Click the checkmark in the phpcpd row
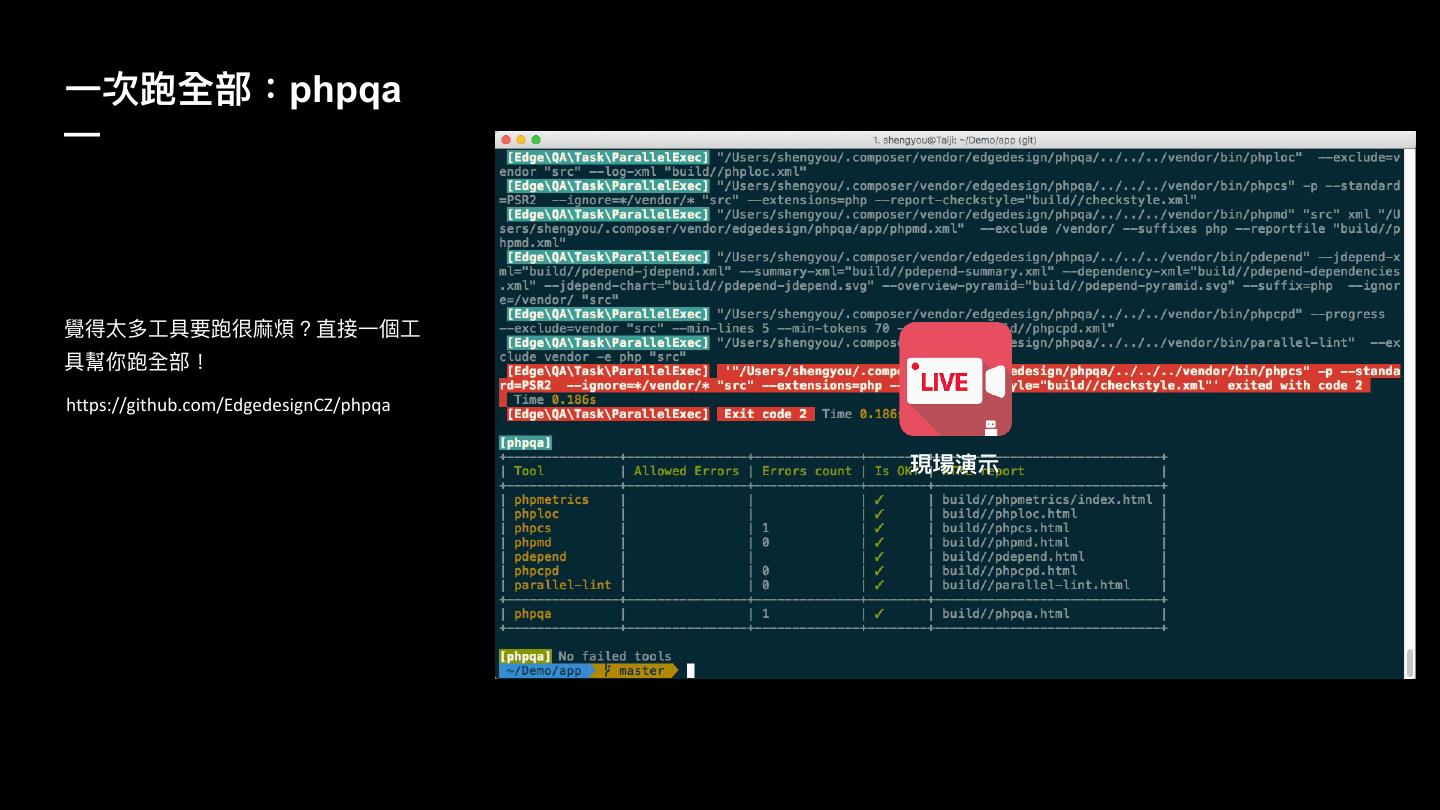This screenshot has height=810, width=1440. tap(879, 571)
